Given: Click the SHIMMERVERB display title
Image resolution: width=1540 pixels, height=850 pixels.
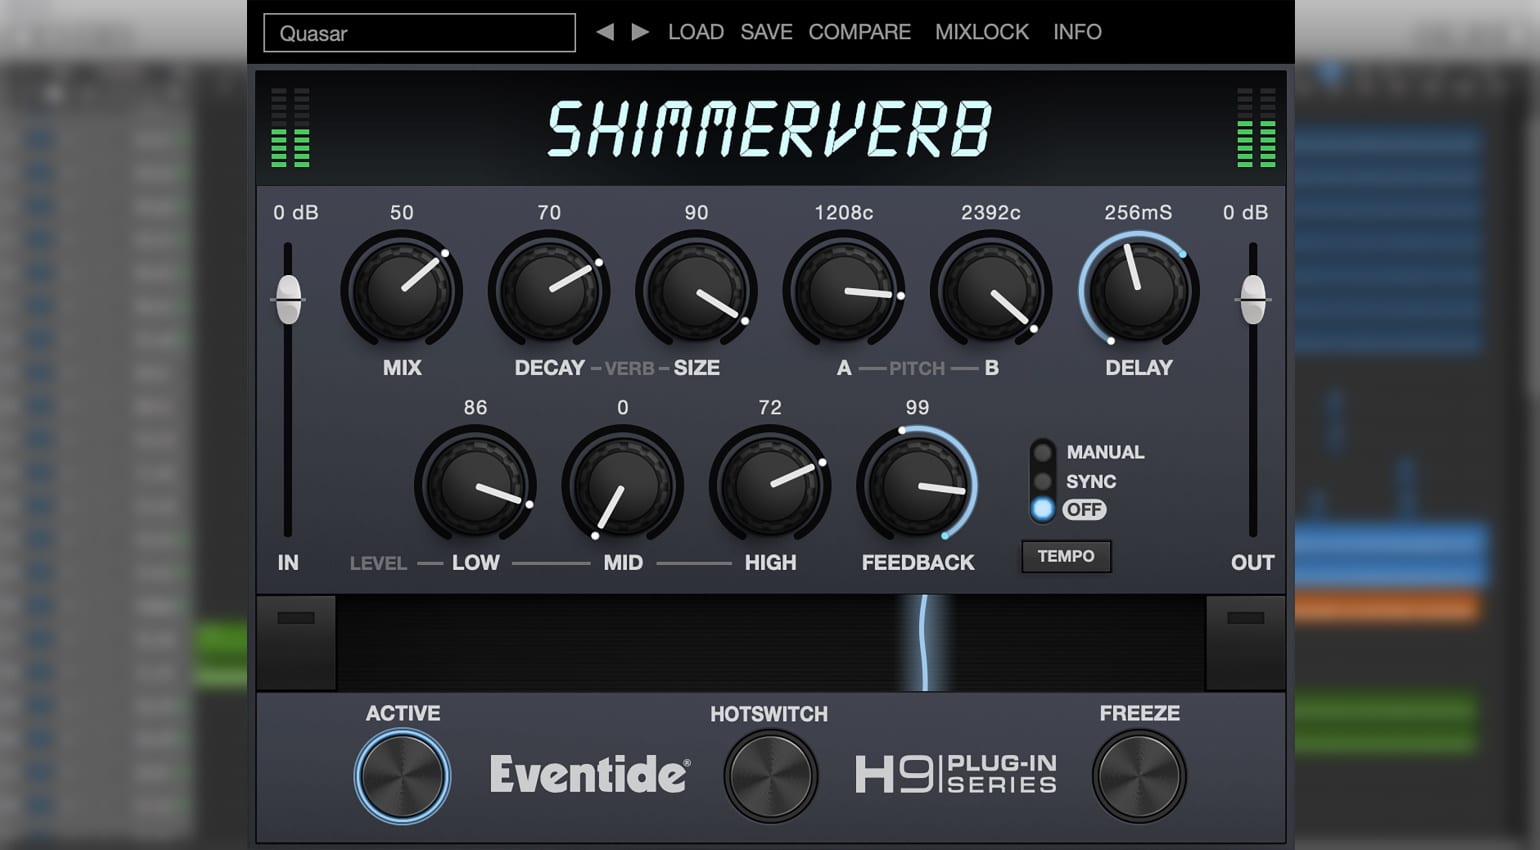Looking at the screenshot, I should pos(770,129).
